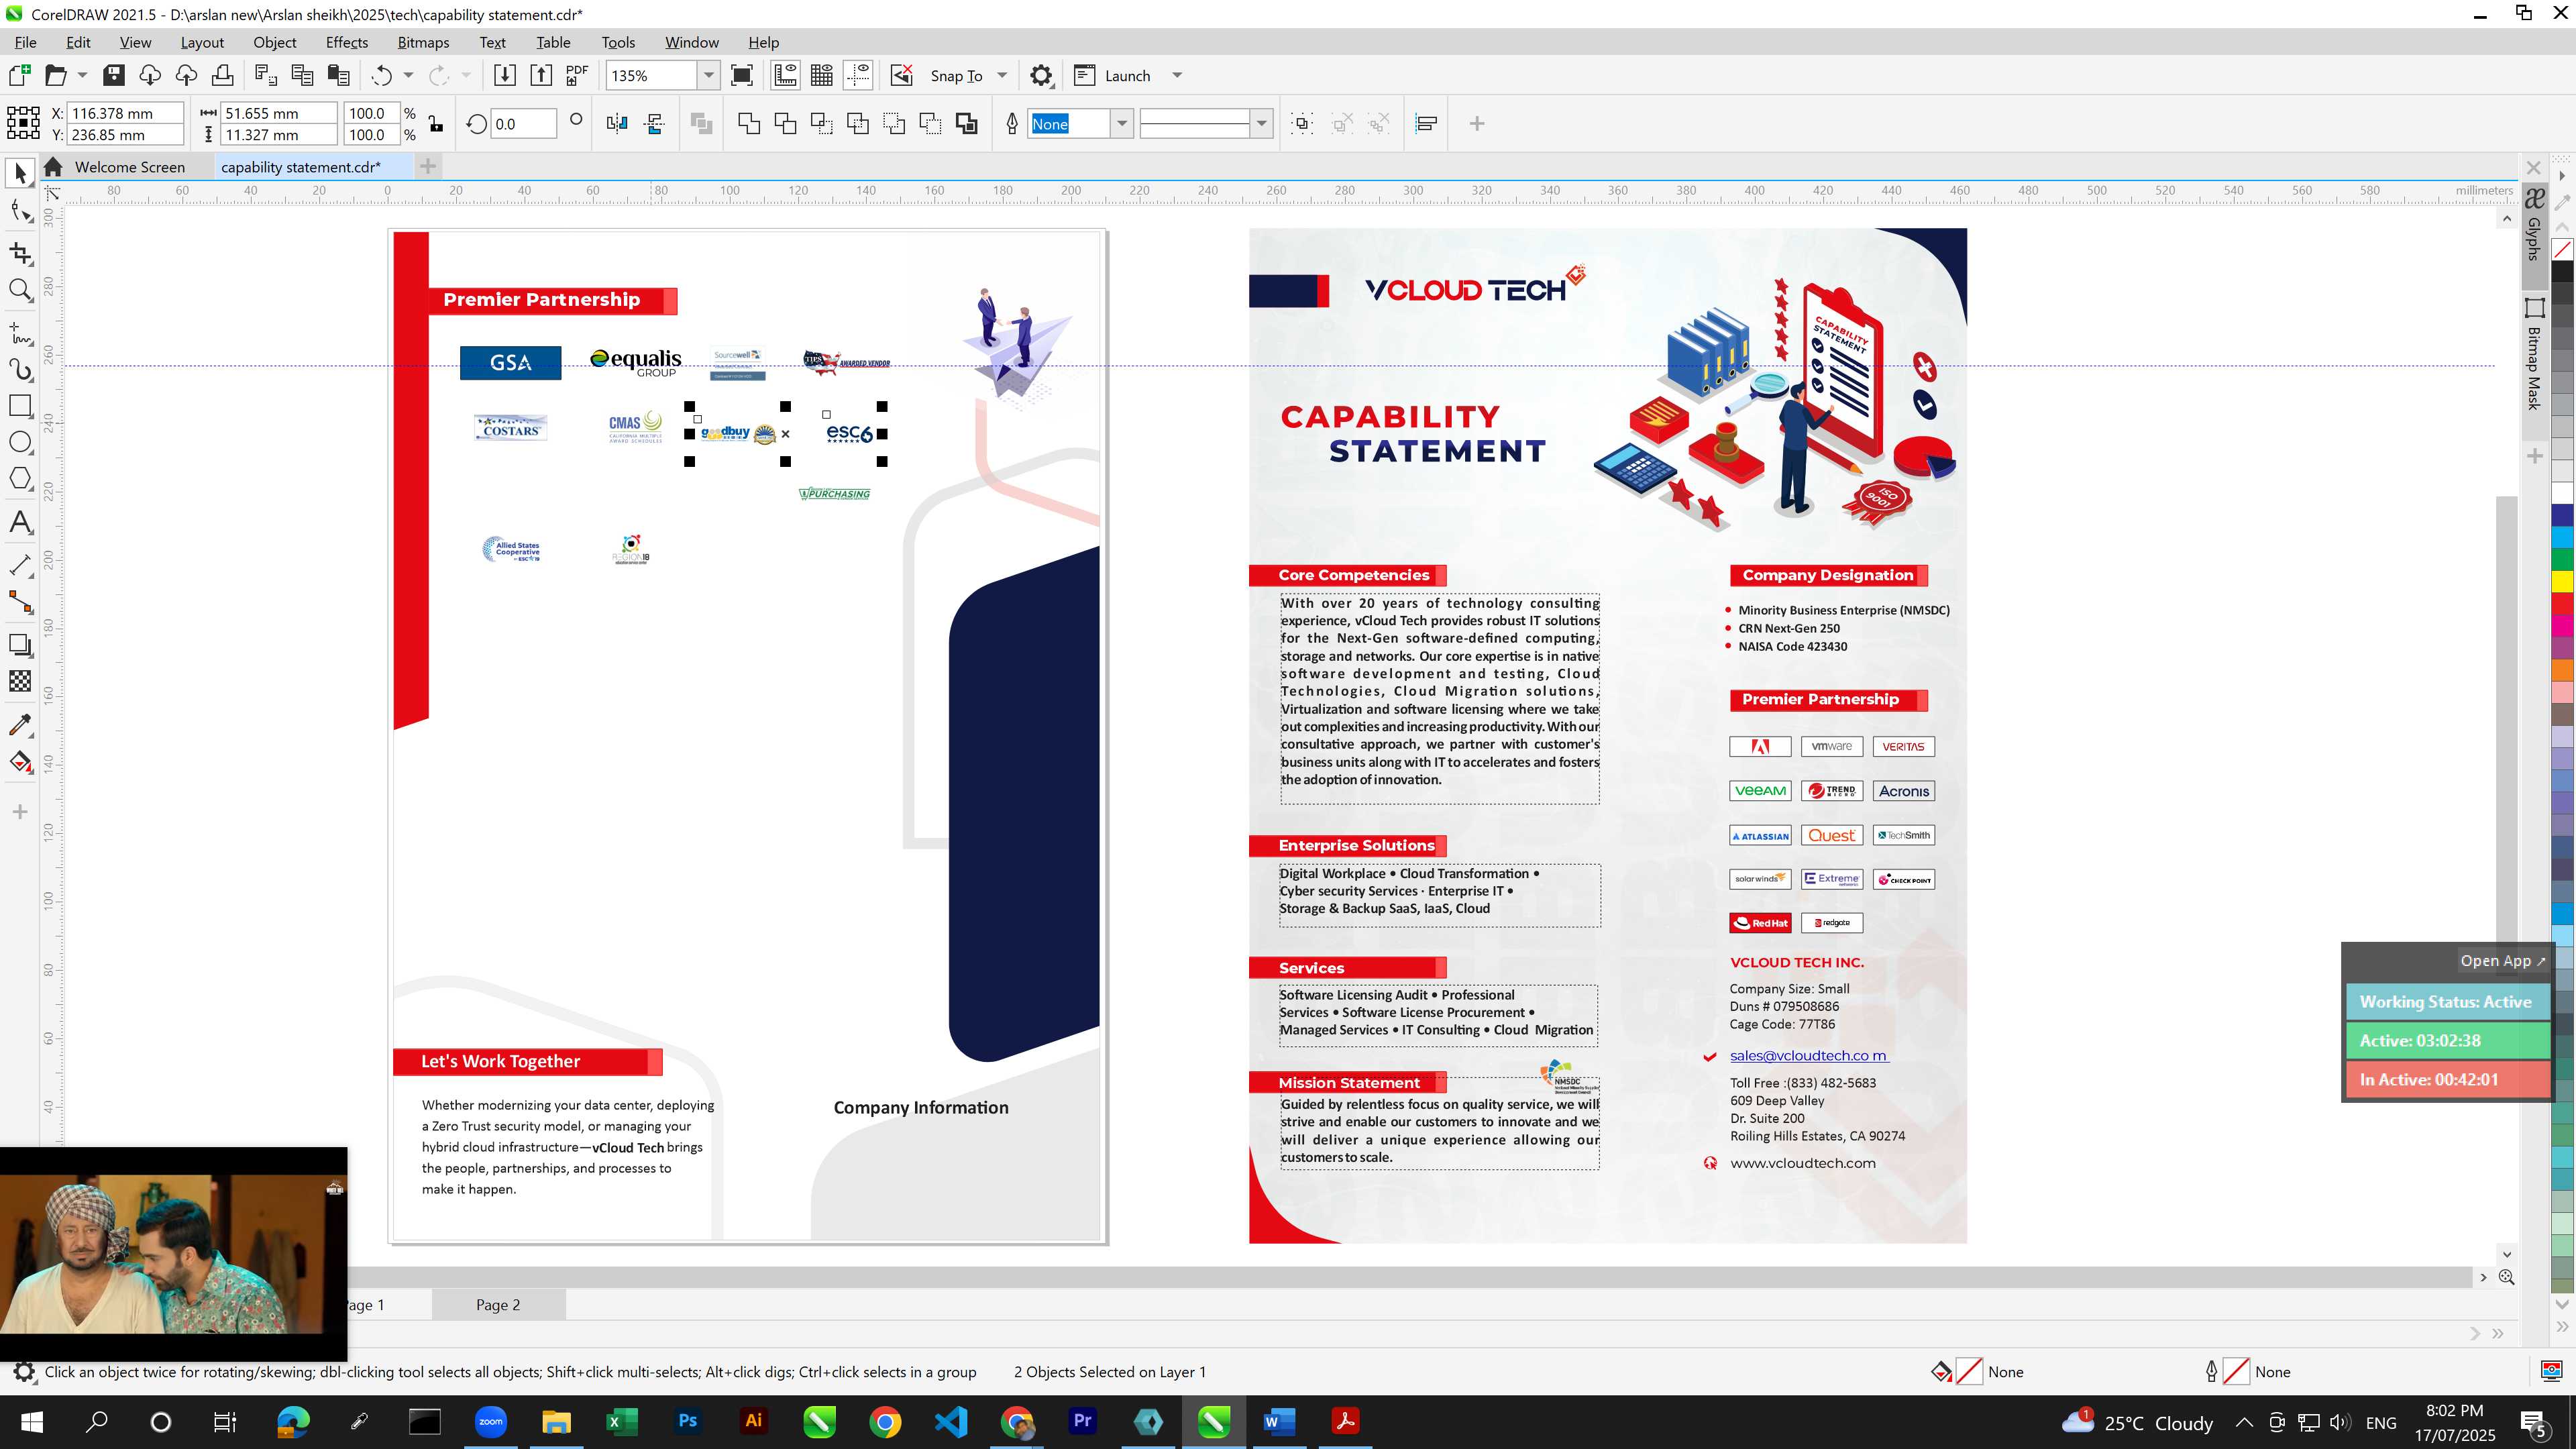Select the Crop tool
Image resolution: width=2576 pixels, height=1449 pixels.
(20, 253)
